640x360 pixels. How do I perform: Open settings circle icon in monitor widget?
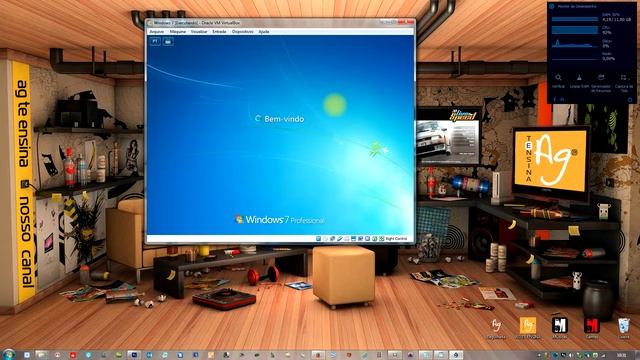(630, 99)
